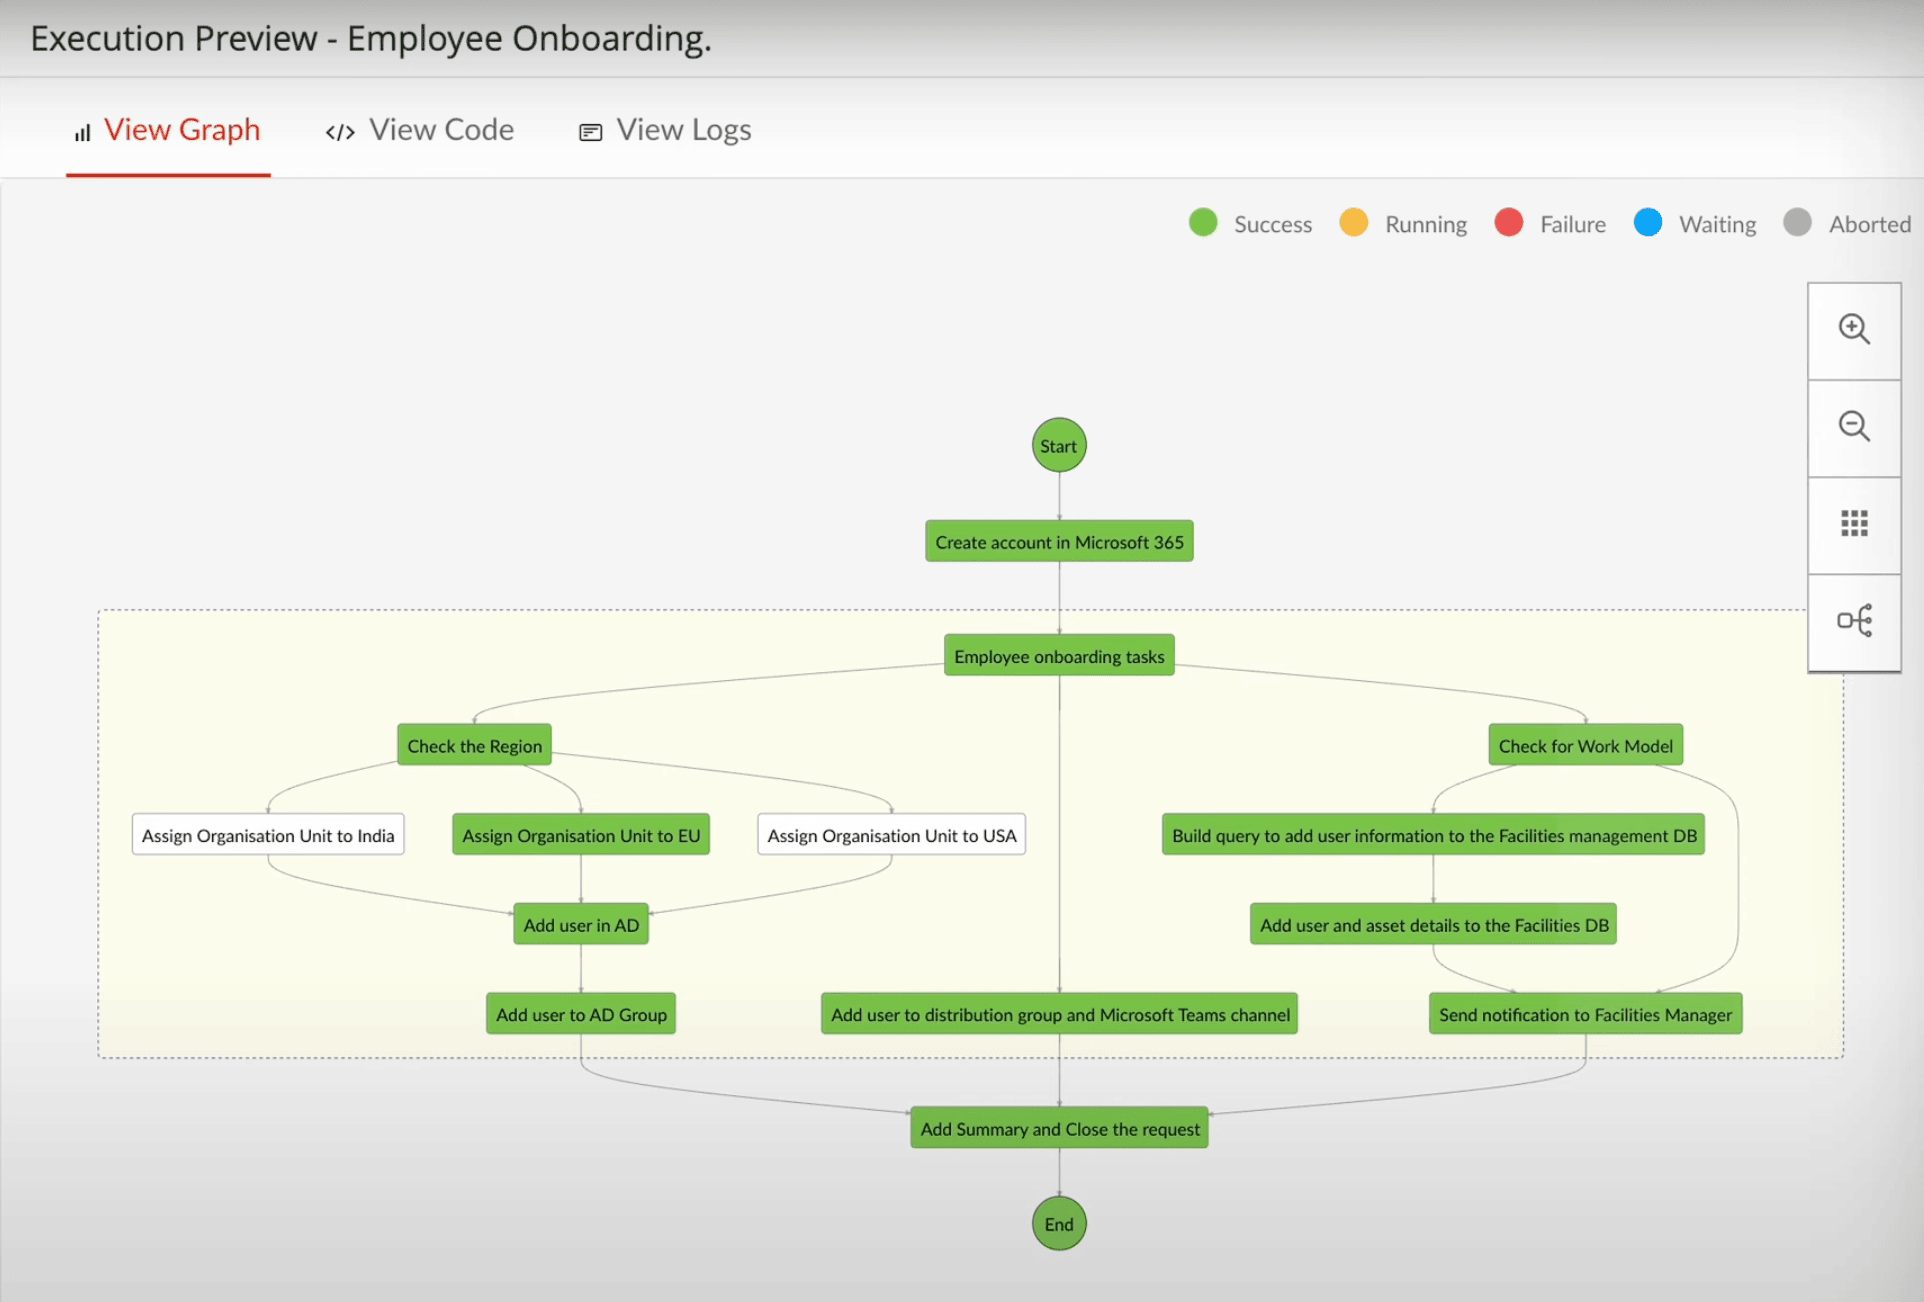Click Assign Organisation Unit to India node
1924x1302 pixels.
pyautogui.click(x=267, y=834)
